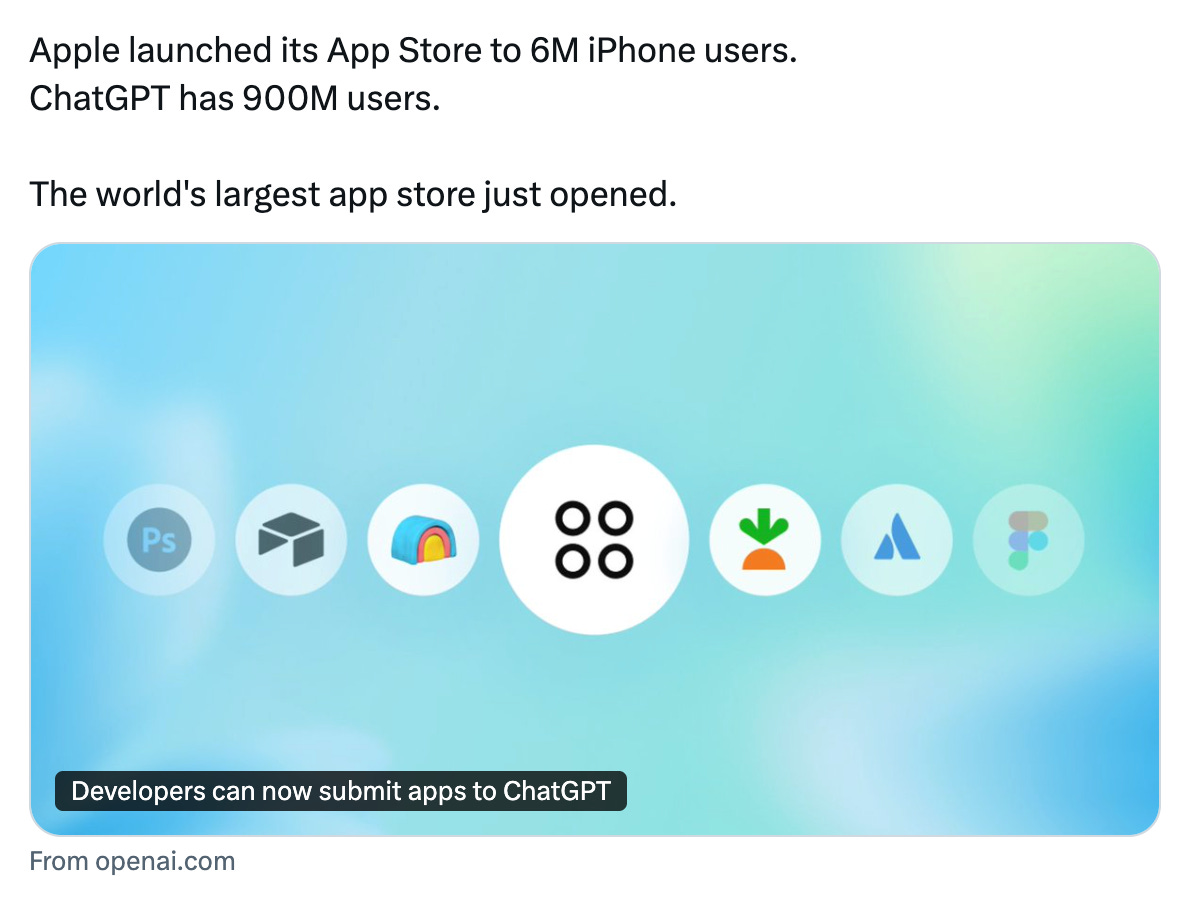Click the blue Atlassian logo icon
The height and width of the screenshot is (902, 1192).
897,540
